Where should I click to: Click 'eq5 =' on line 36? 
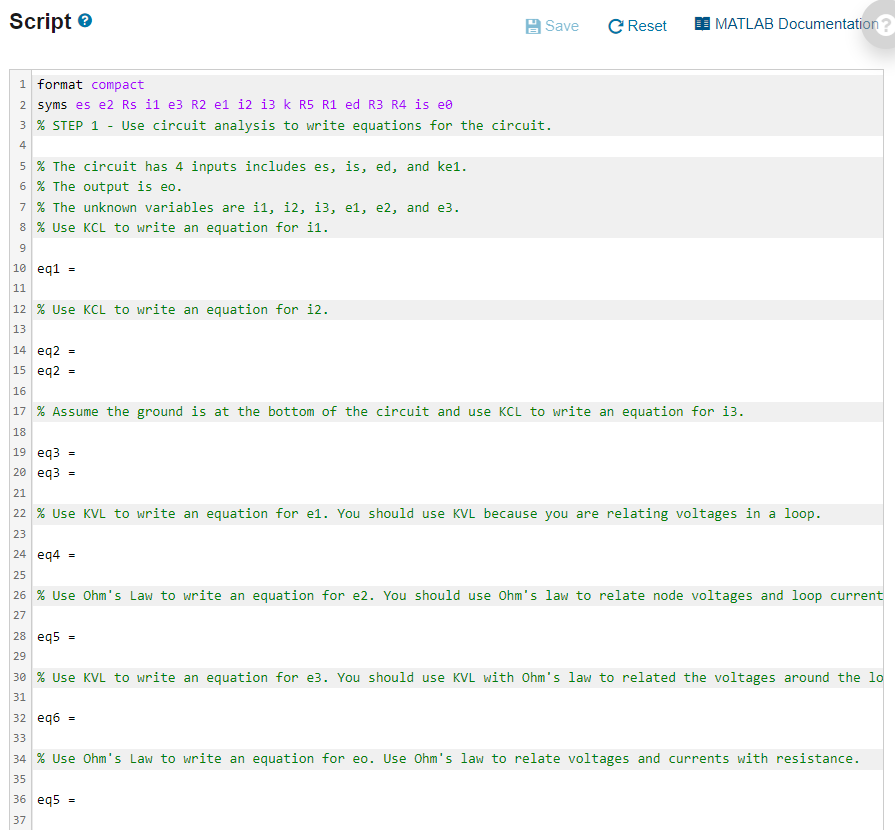pyautogui.click(x=56, y=800)
